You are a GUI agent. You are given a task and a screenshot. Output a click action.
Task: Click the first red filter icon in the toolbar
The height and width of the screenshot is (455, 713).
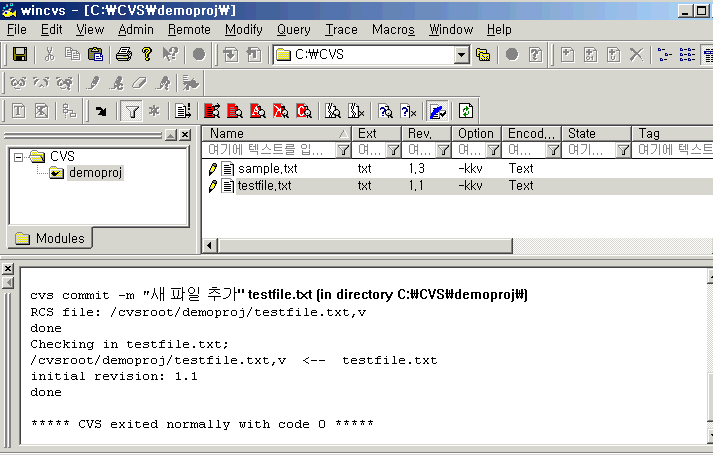pos(211,110)
